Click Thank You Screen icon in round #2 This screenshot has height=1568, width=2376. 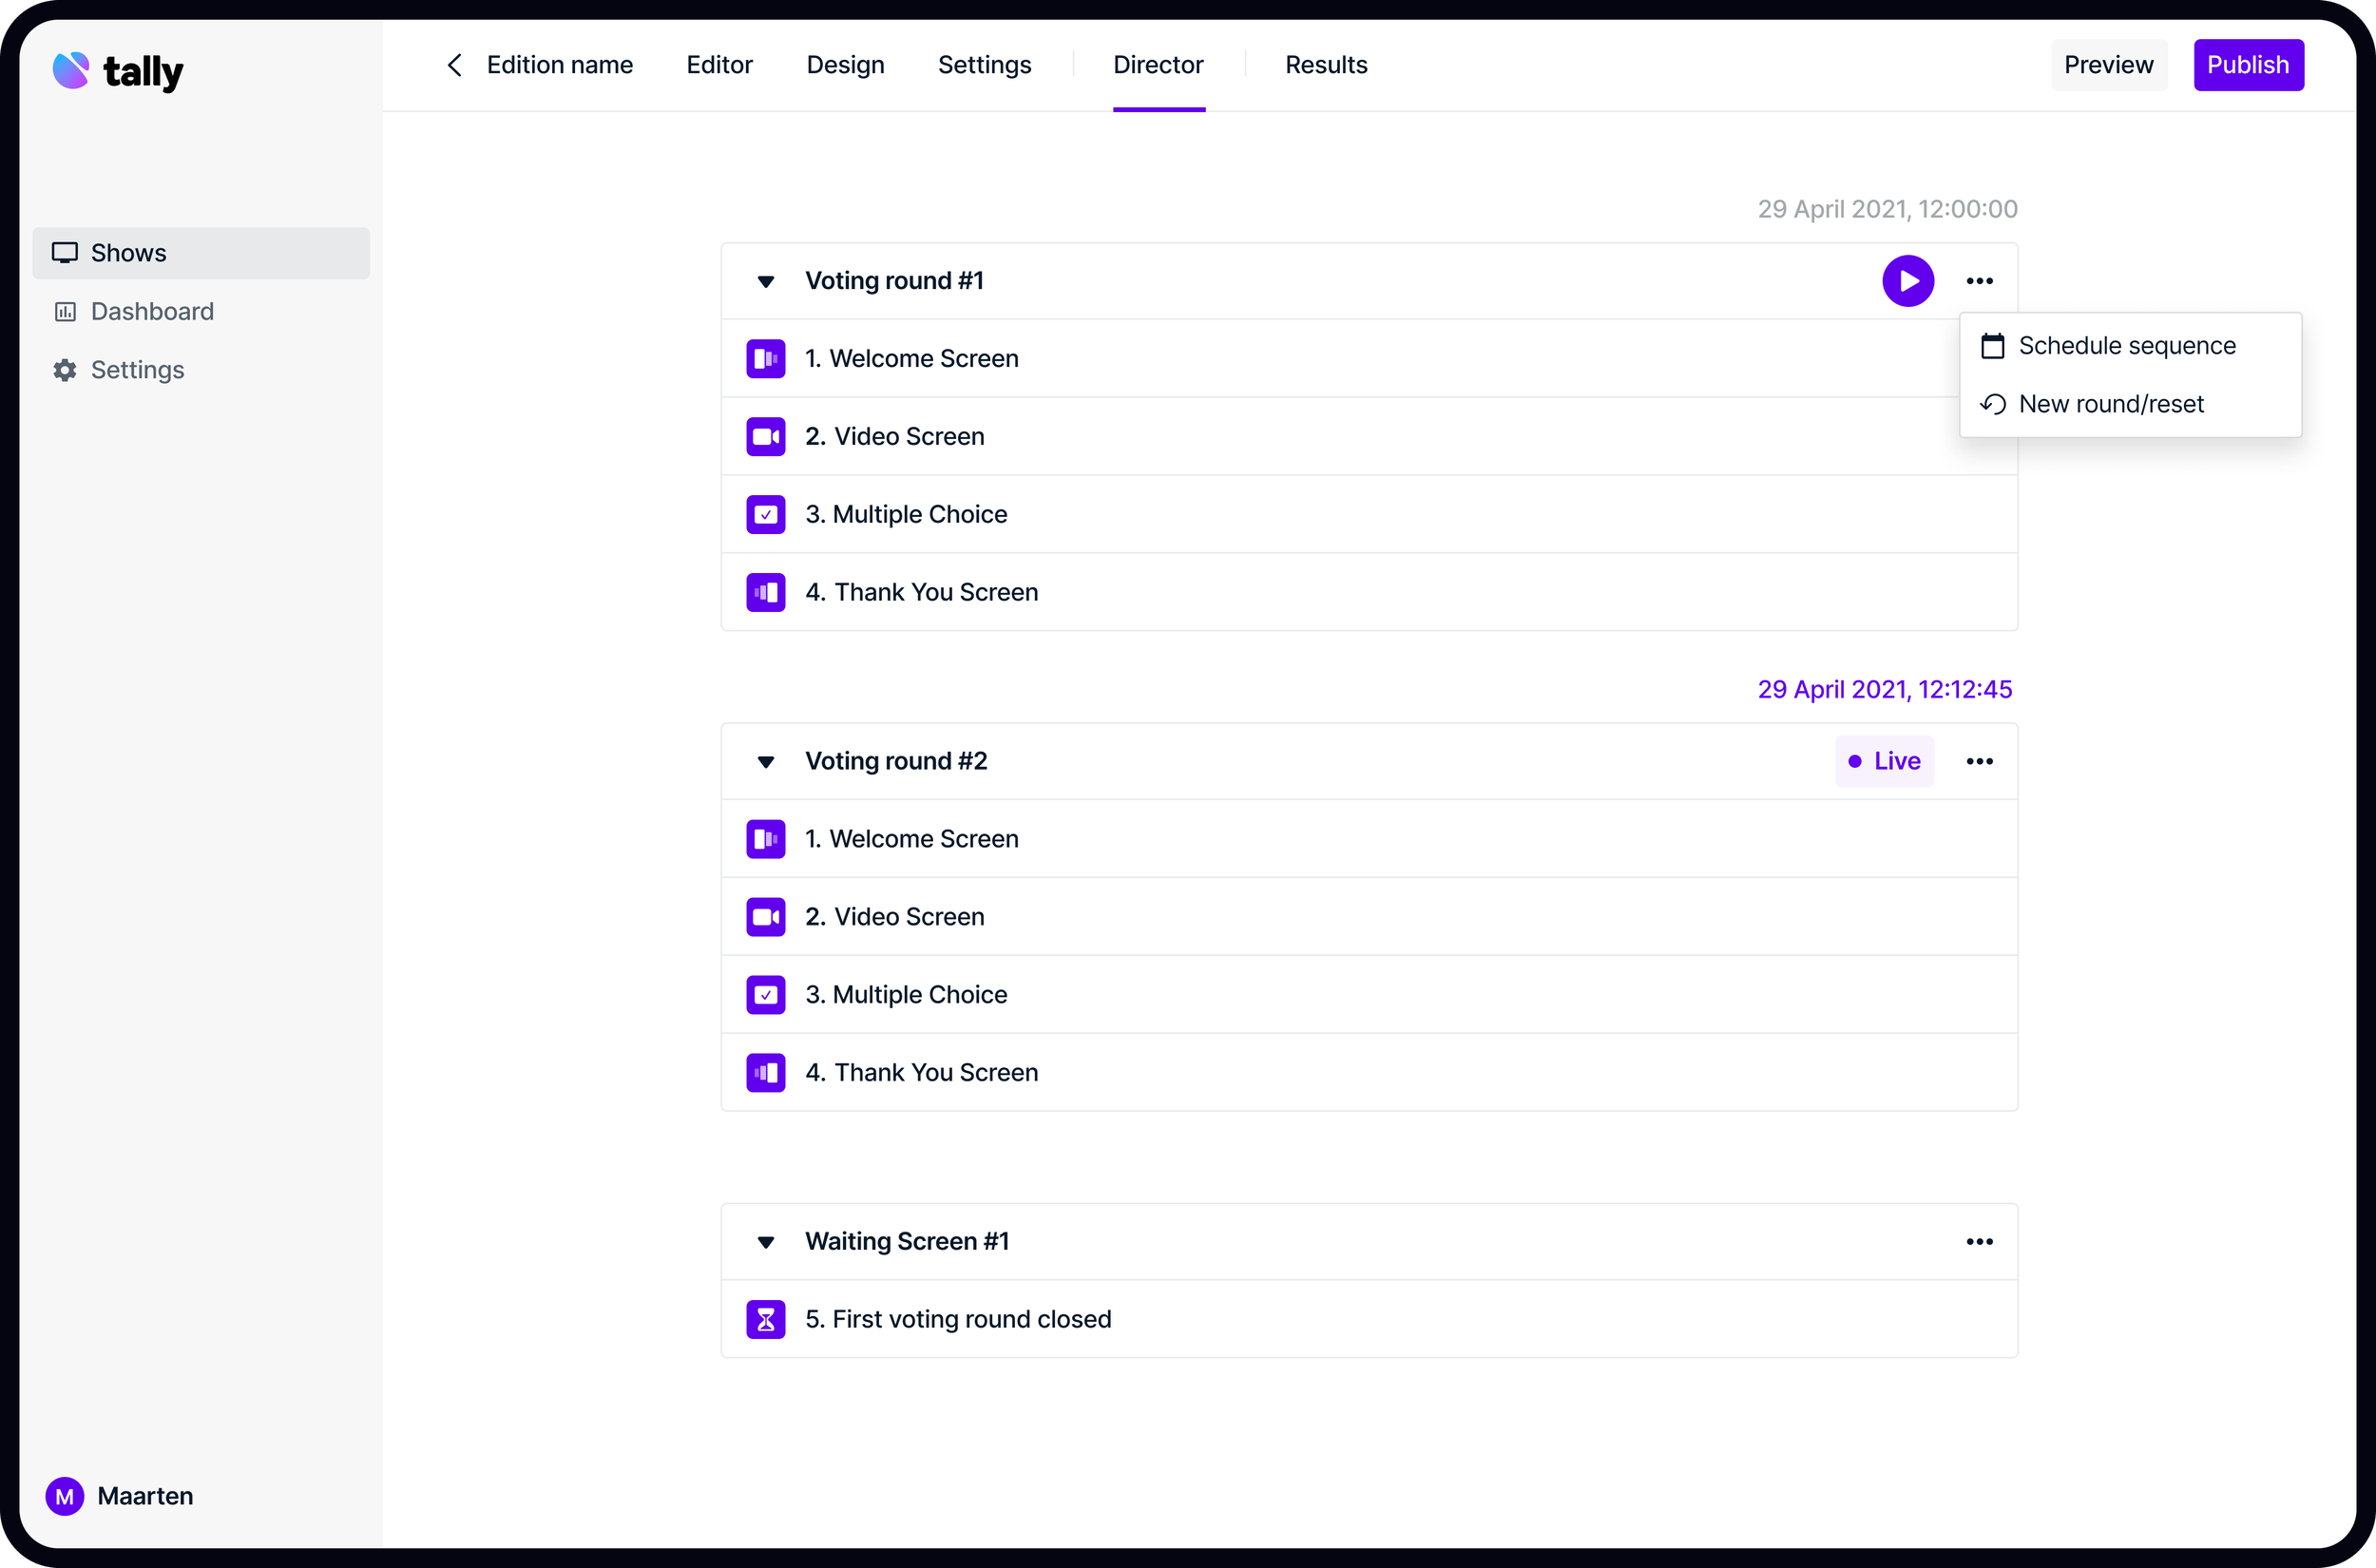click(x=765, y=1073)
